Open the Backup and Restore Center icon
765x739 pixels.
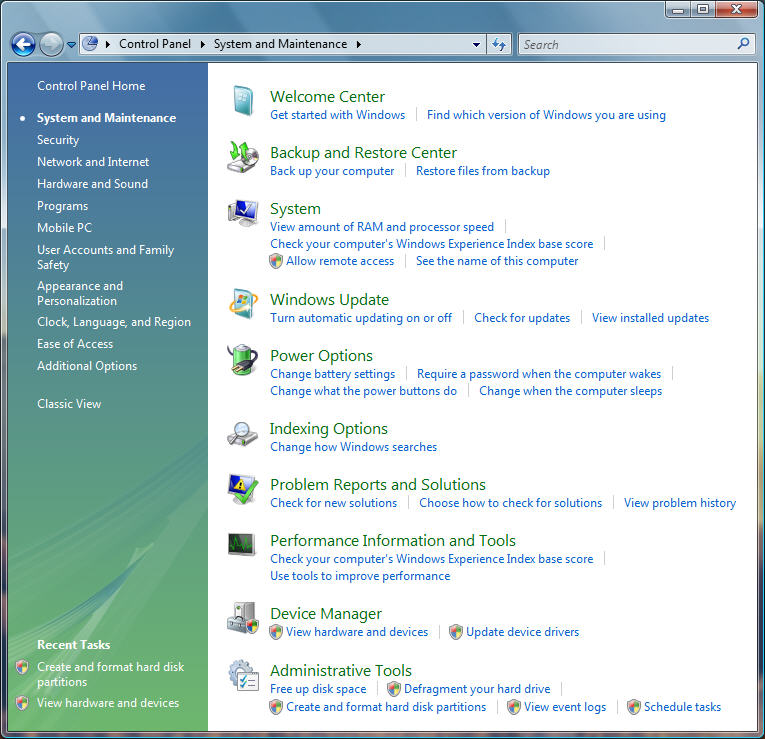tap(243, 159)
